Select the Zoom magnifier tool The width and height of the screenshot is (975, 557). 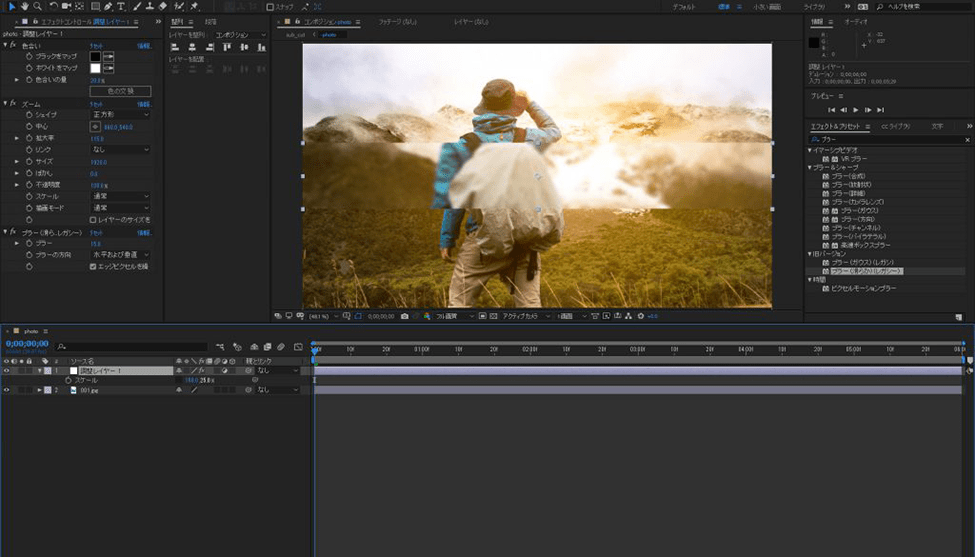[x=37, y=6]
